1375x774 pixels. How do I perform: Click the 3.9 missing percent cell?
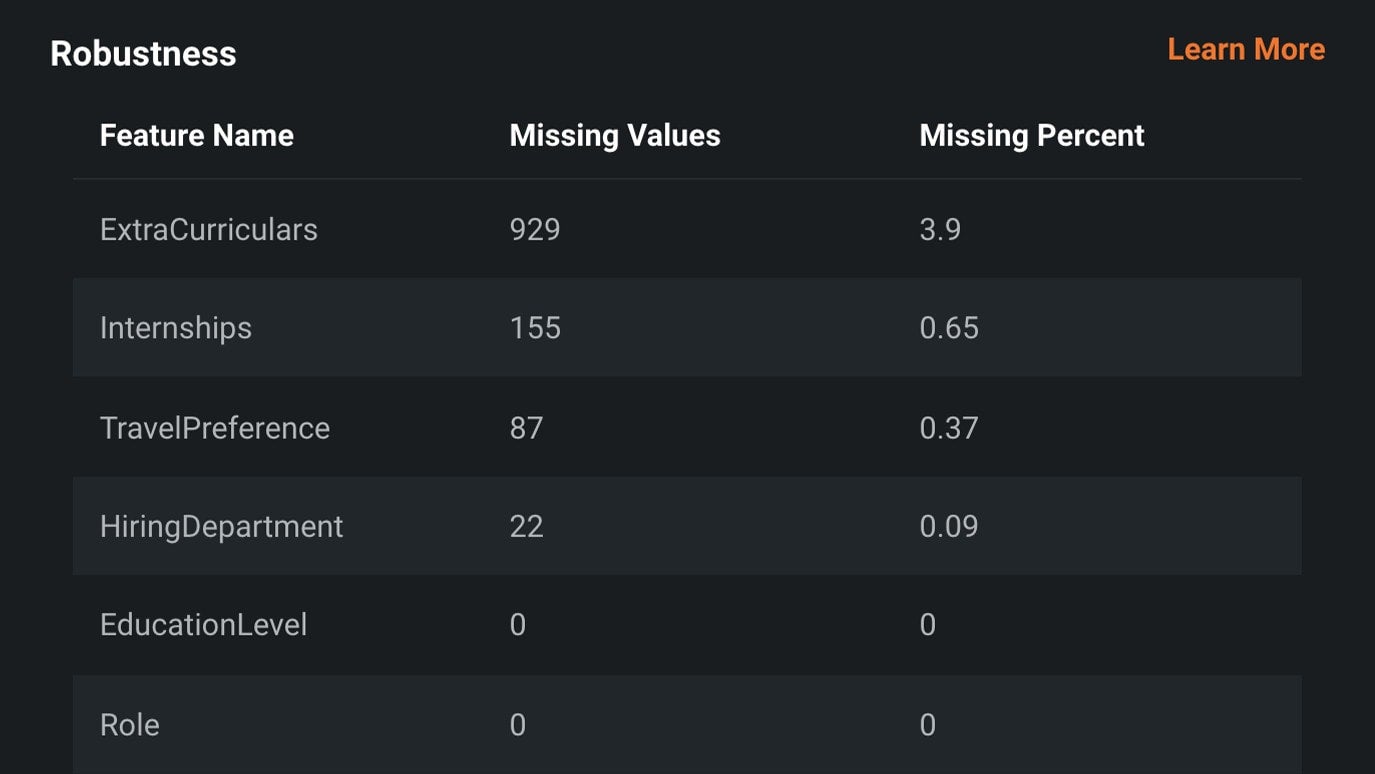click(x=940, y=229)
